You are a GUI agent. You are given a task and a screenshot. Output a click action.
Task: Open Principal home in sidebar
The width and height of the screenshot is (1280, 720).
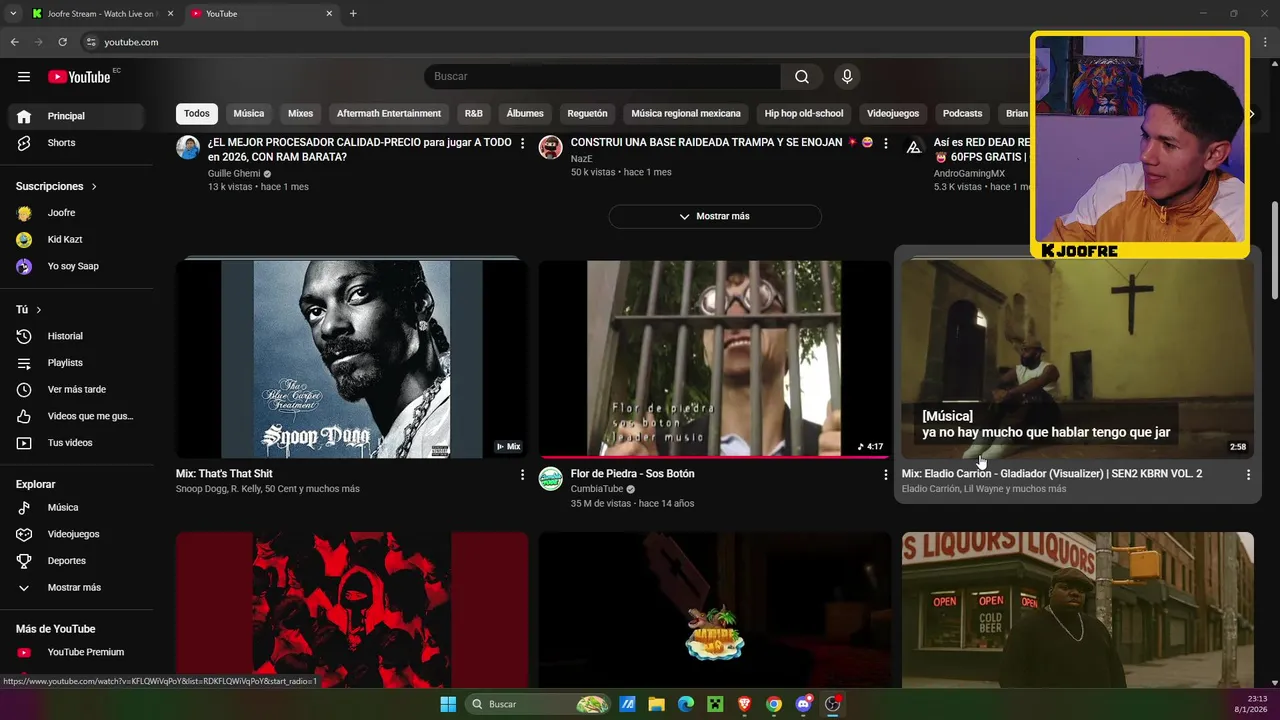pos(77,116)
